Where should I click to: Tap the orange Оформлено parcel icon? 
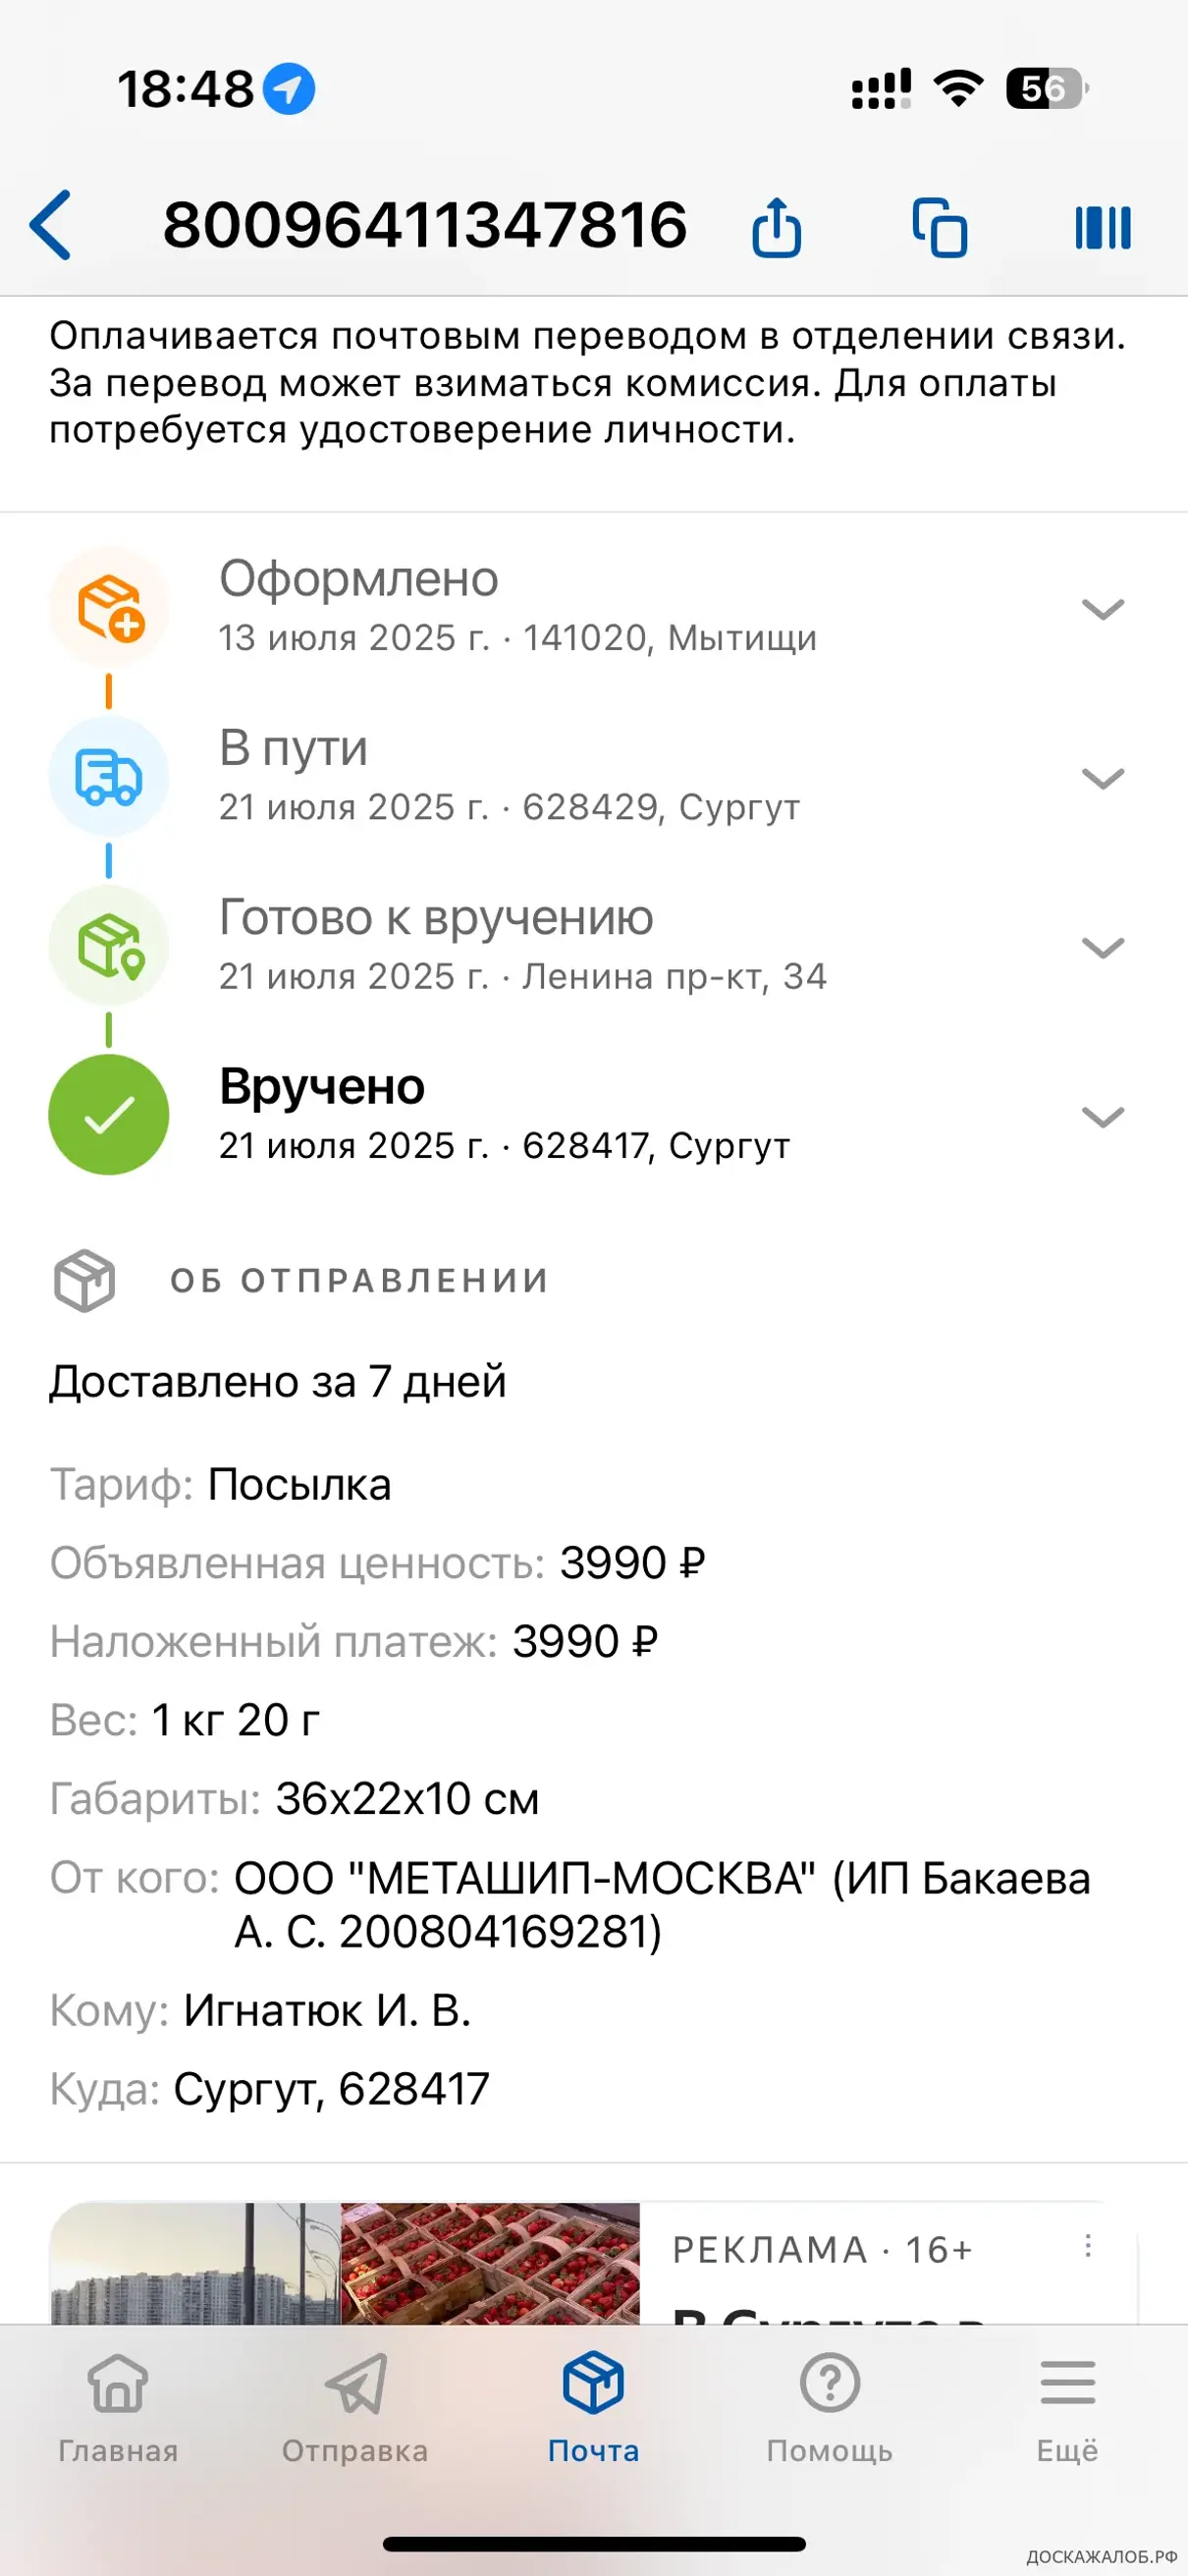[x=109, y=607]
